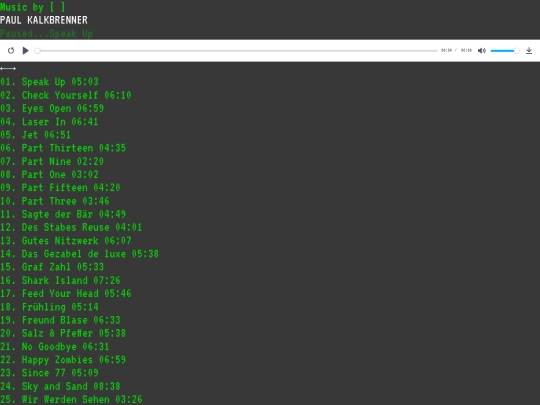The height and width of the screenshot is (405, 540).
Task: Click the small double-arrow width toggle below the player
Action: 8,69
